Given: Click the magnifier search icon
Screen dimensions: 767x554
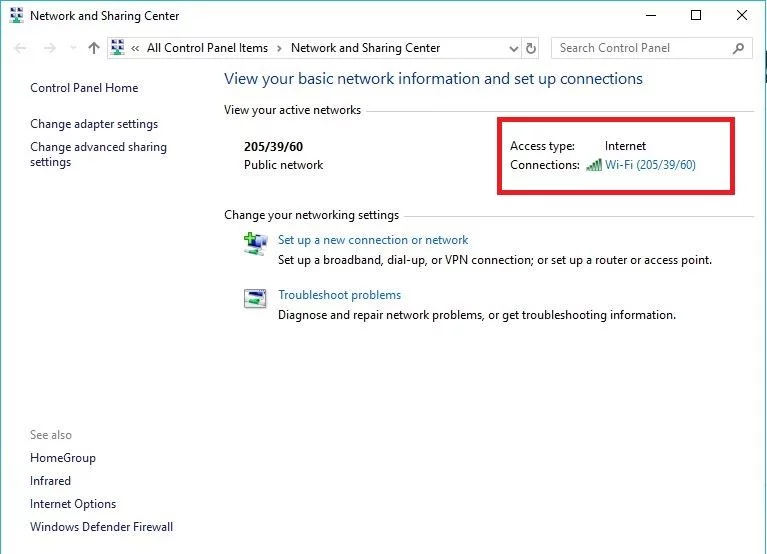Looking at the screenshot, I should coord(739,48).
